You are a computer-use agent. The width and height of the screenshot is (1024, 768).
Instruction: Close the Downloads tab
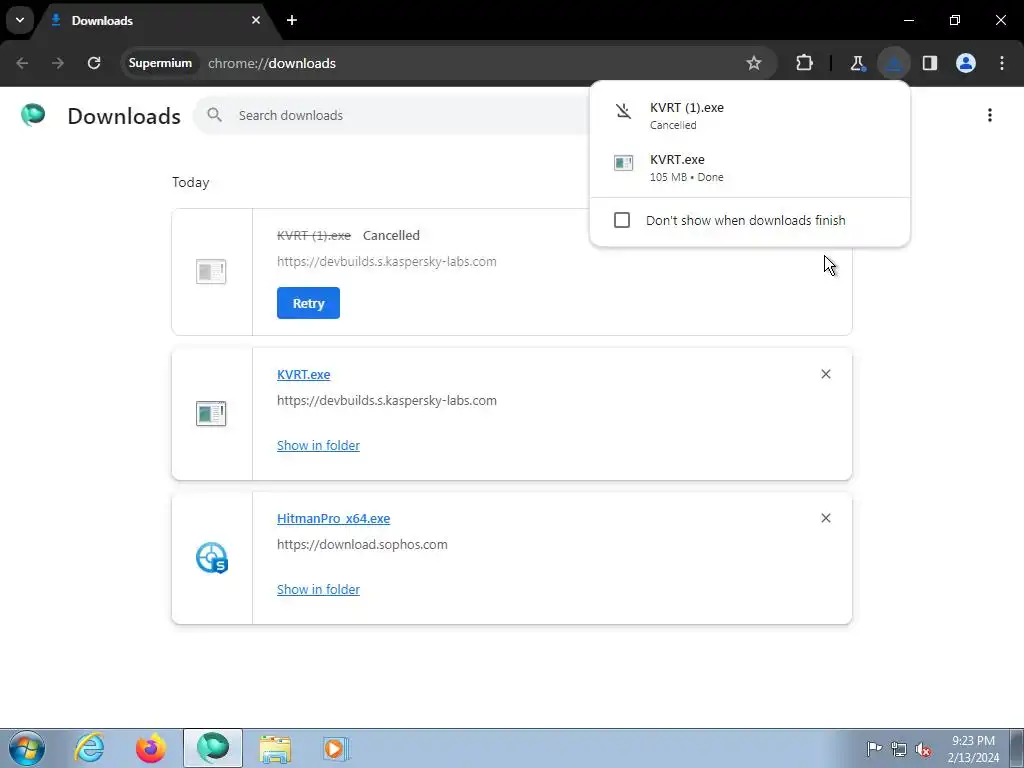coord(256,20)
